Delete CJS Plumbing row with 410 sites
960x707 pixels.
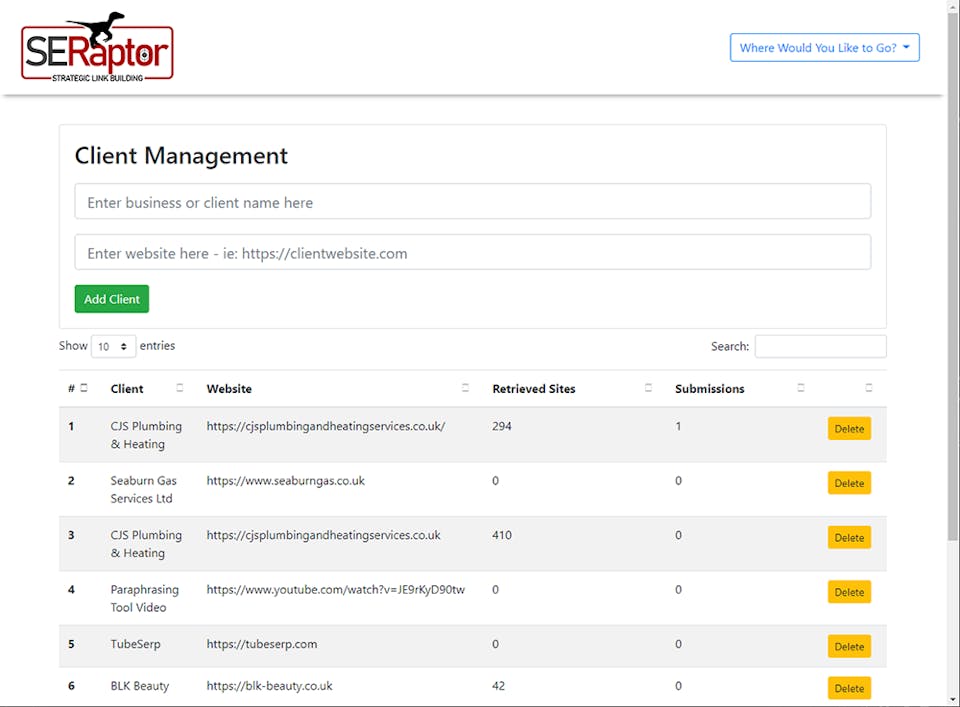849,538
